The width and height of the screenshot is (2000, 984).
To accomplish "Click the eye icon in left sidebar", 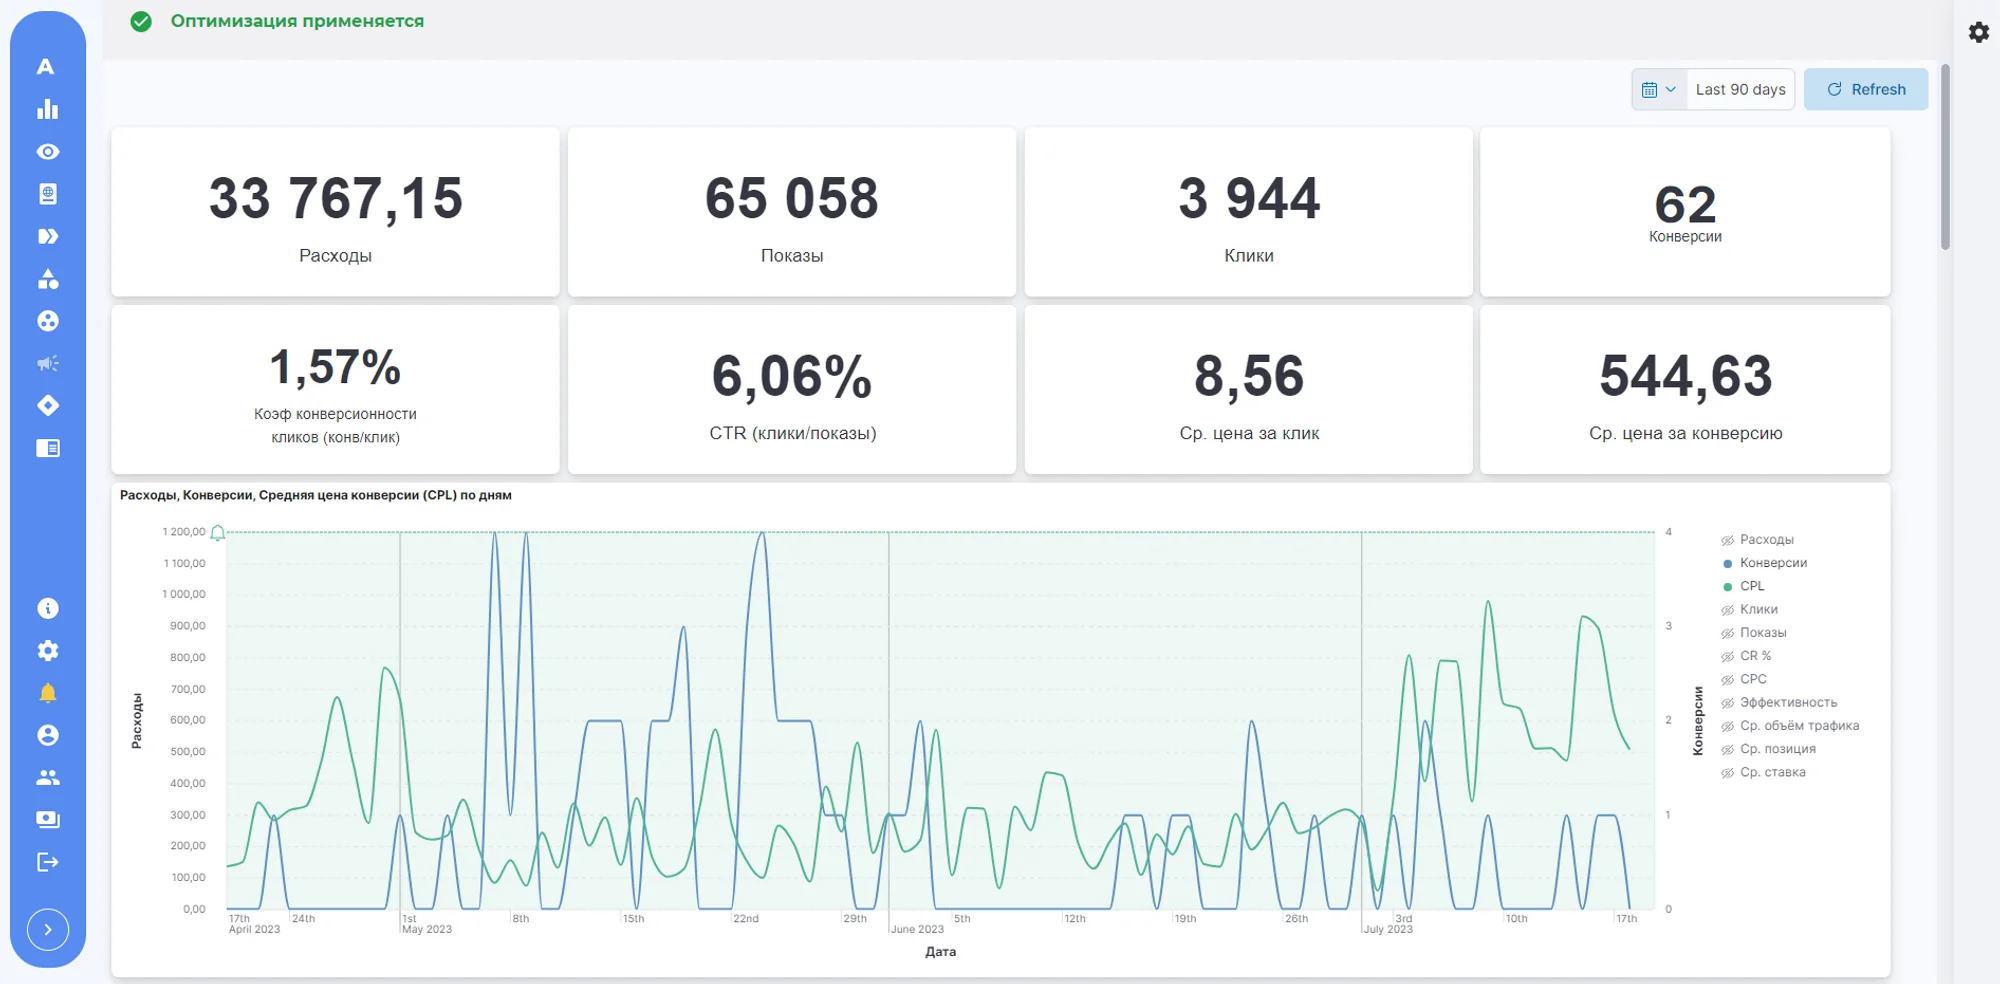I will click(x=47, y=151).
